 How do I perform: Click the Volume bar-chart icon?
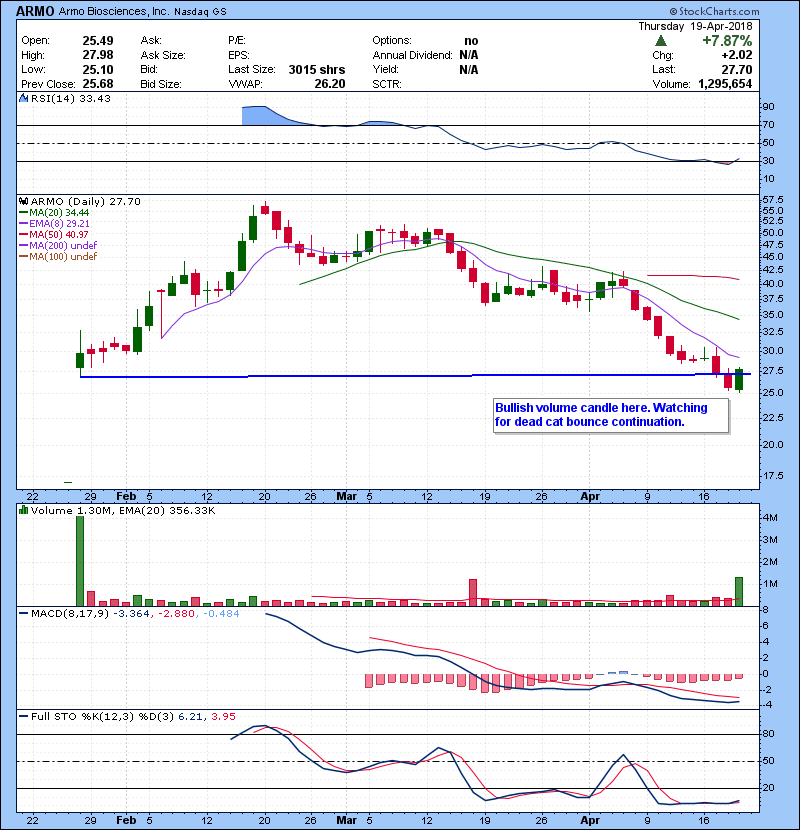(x=23, y=510)
